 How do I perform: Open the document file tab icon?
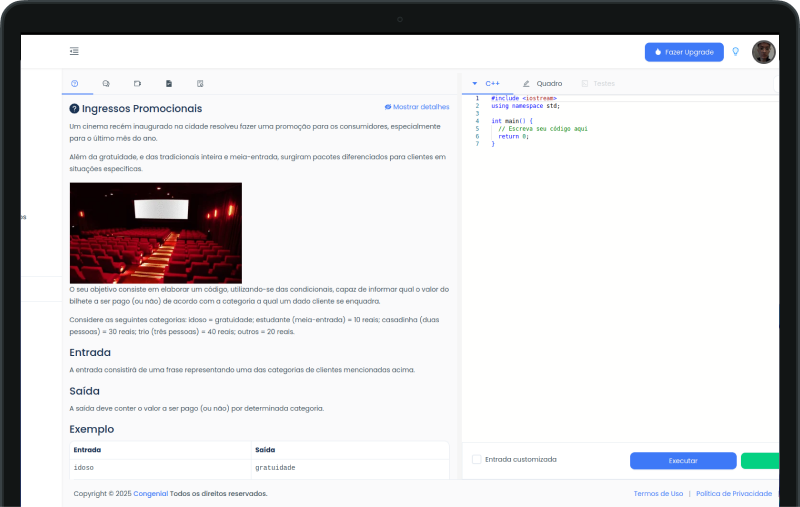point(169,83)
